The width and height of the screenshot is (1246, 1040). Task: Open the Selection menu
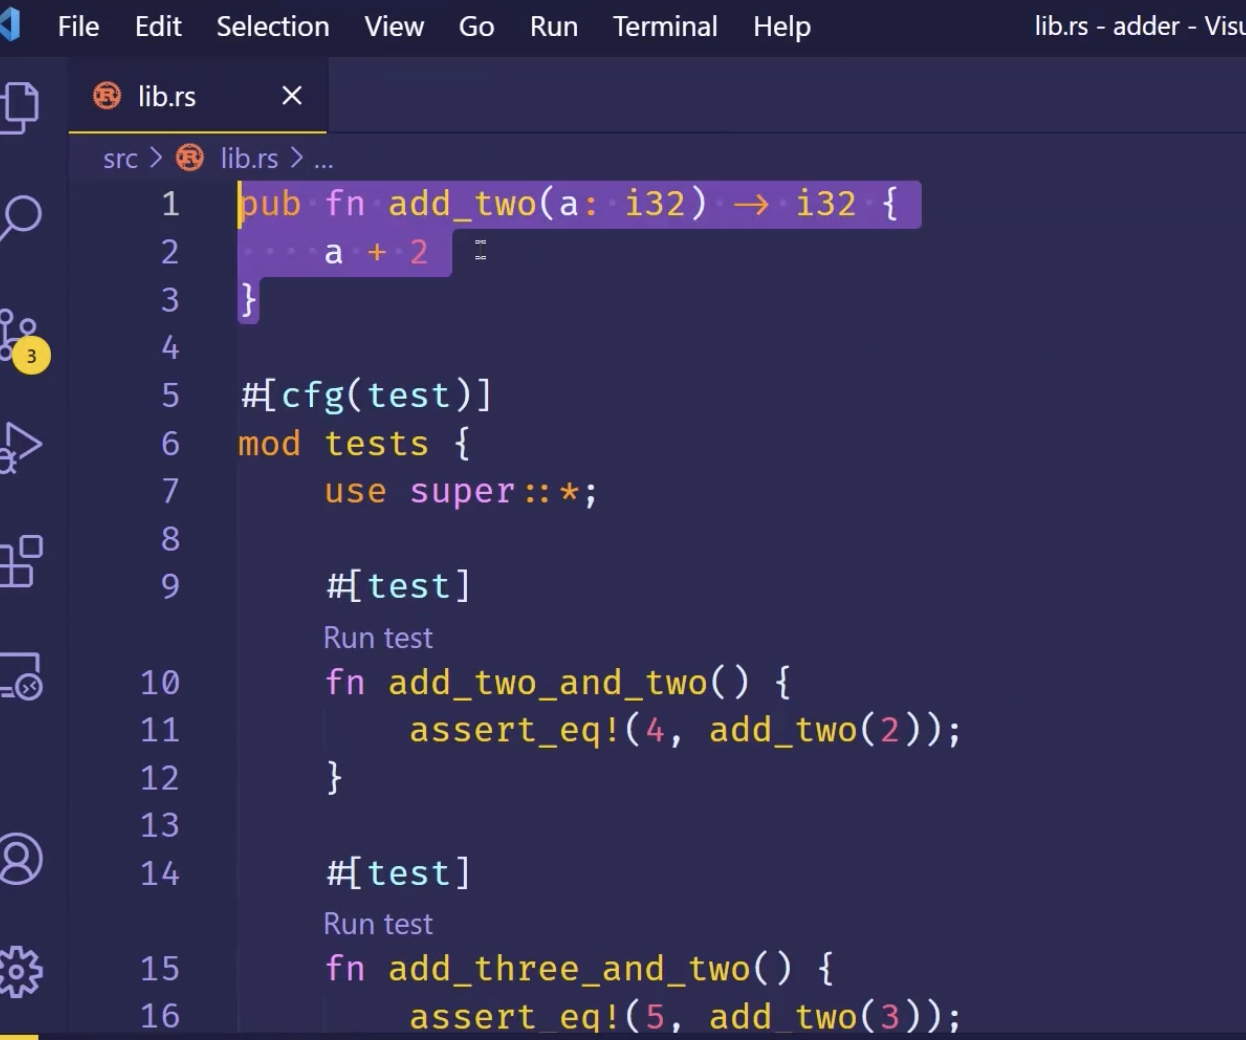coord(272,27)
